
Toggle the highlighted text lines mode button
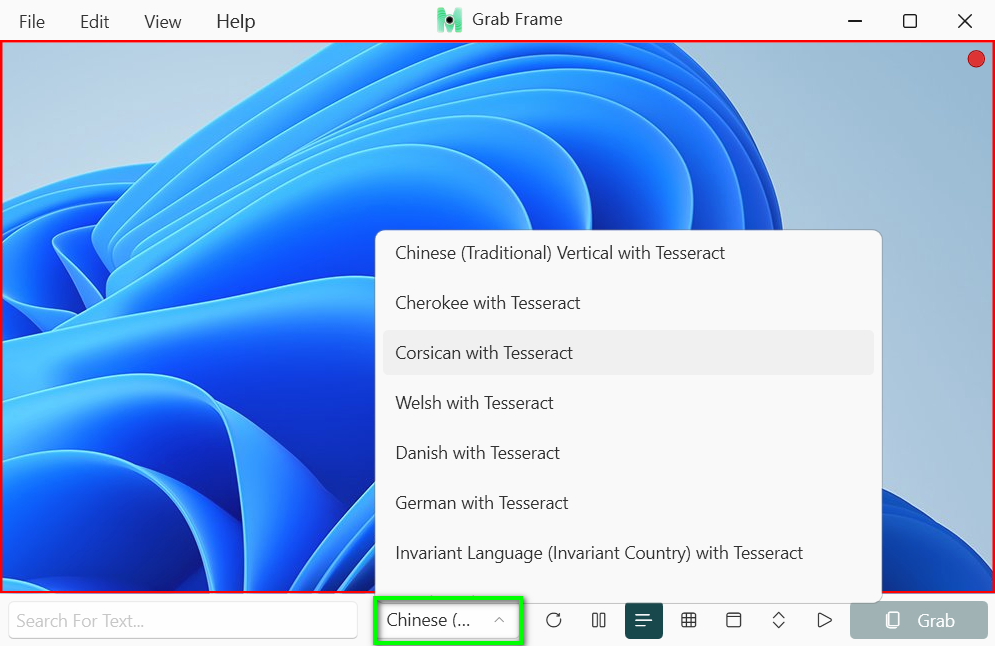(644, 620)
